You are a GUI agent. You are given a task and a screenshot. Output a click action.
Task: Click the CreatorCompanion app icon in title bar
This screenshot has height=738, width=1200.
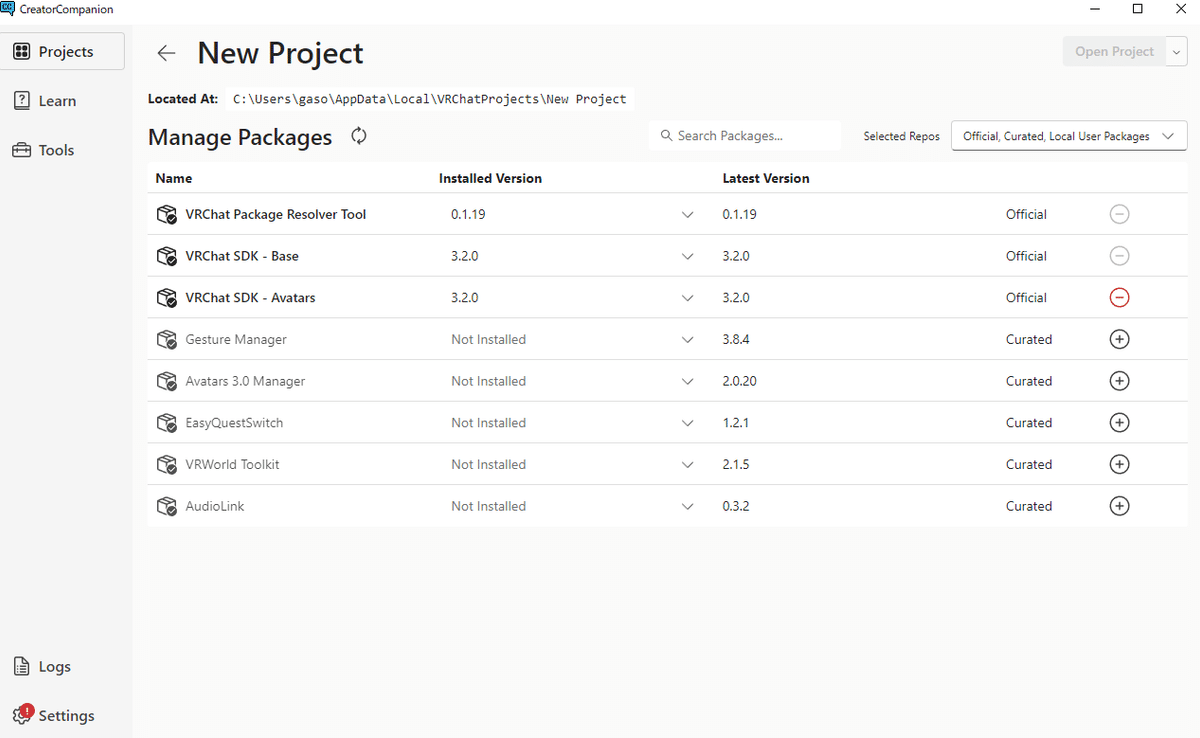pyautogui.click(x=8, y=8)
